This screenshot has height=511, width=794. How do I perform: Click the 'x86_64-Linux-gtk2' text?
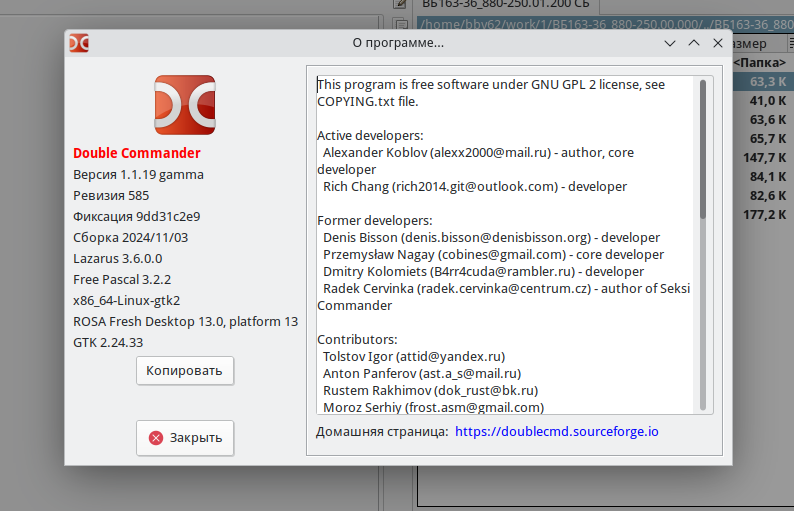(127, 301)
